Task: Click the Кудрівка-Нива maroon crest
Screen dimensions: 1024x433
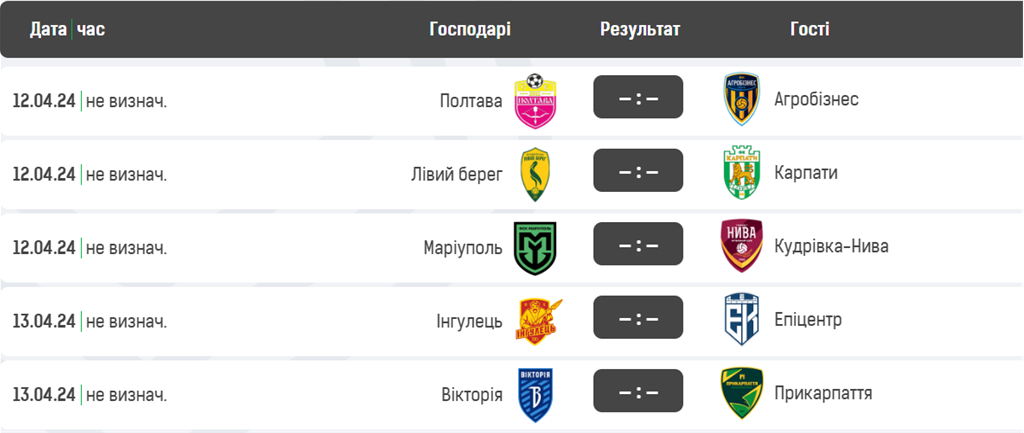Action: (x=743, y=247)
